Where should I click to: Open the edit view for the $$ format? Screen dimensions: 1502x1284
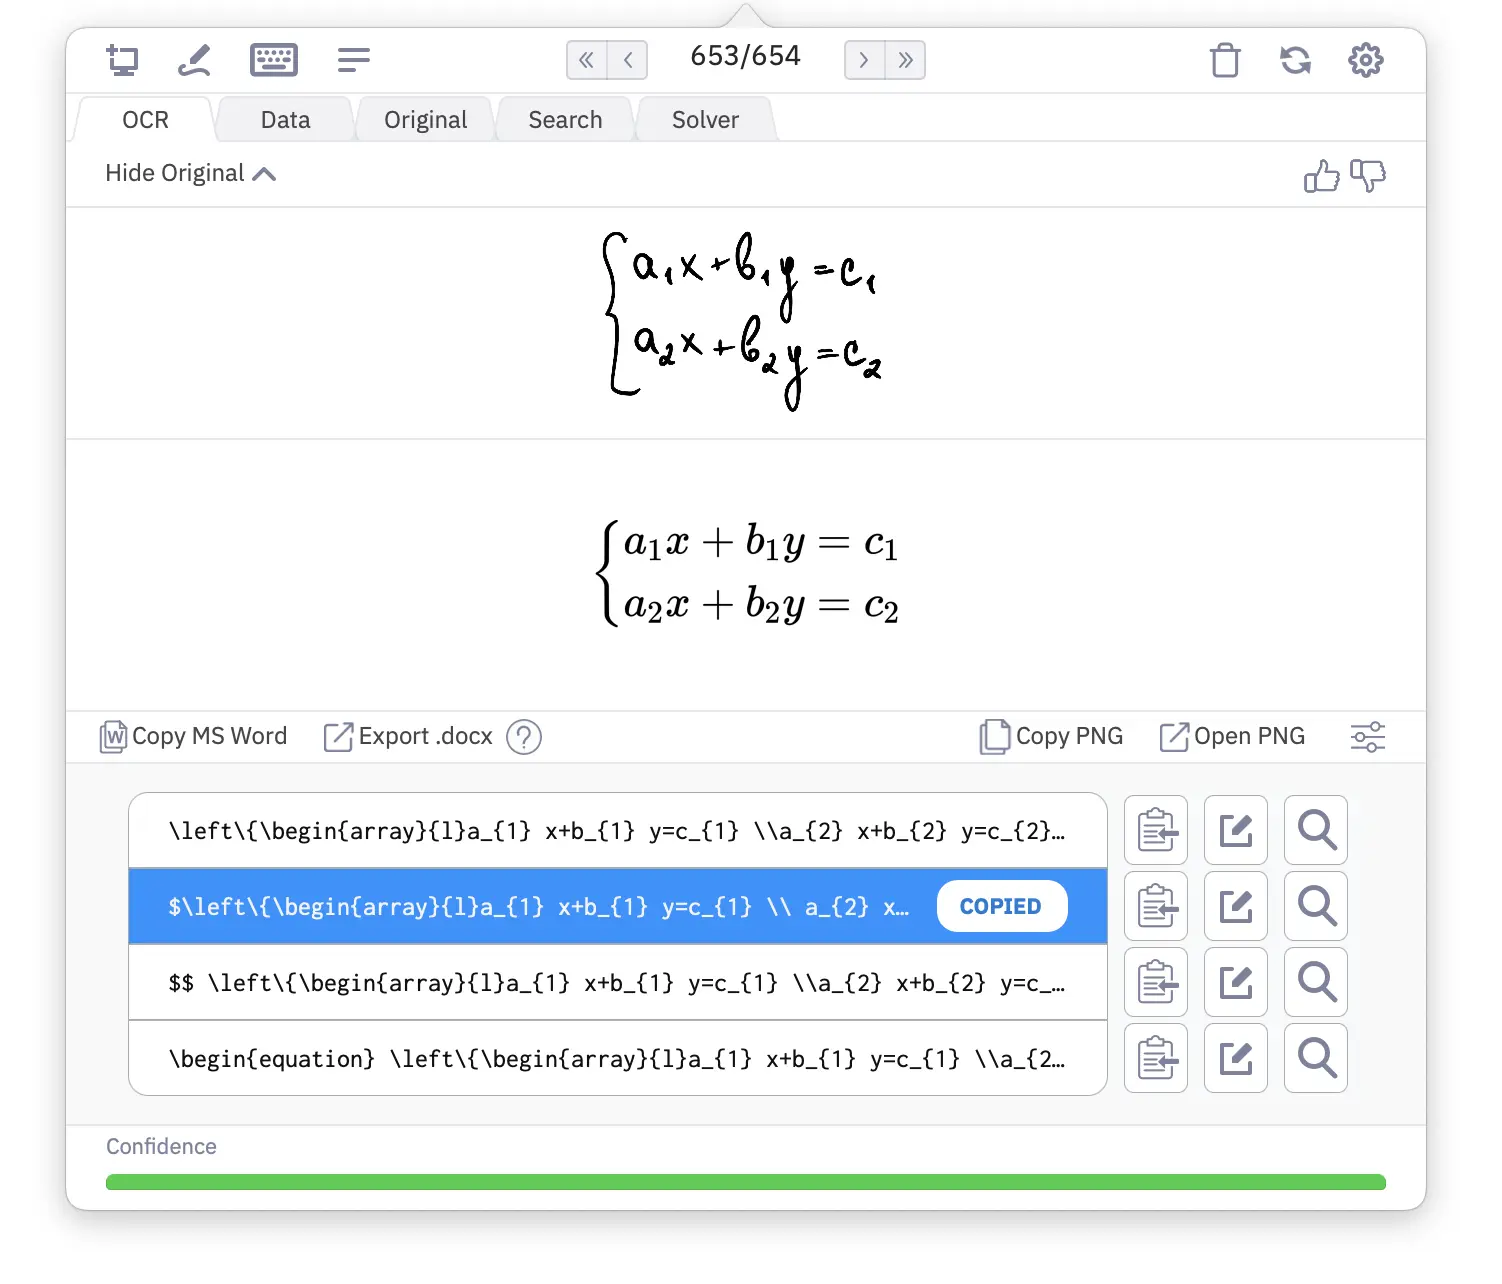[x=1236, y=982]
